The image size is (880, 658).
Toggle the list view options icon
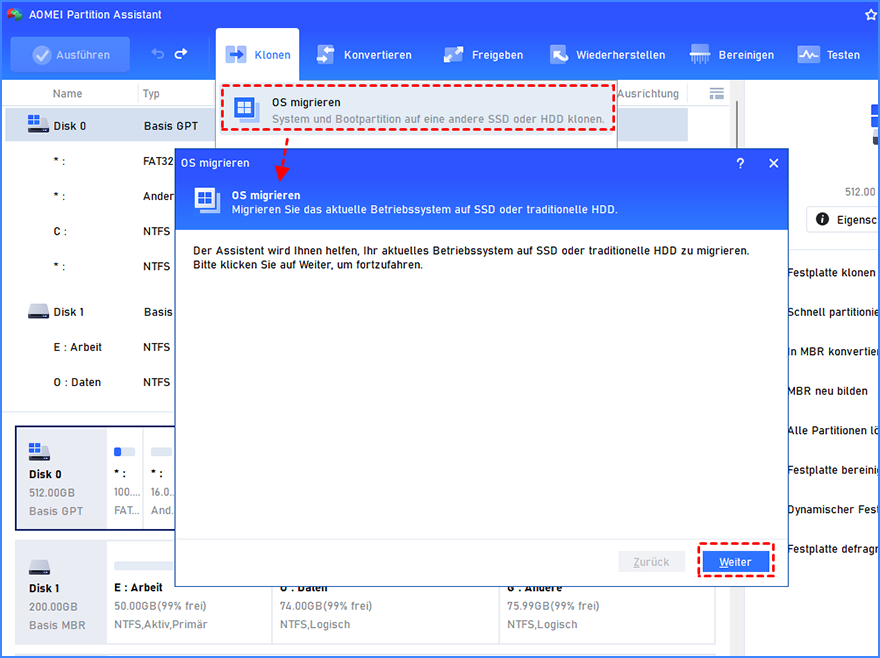[x=716, y=93]
